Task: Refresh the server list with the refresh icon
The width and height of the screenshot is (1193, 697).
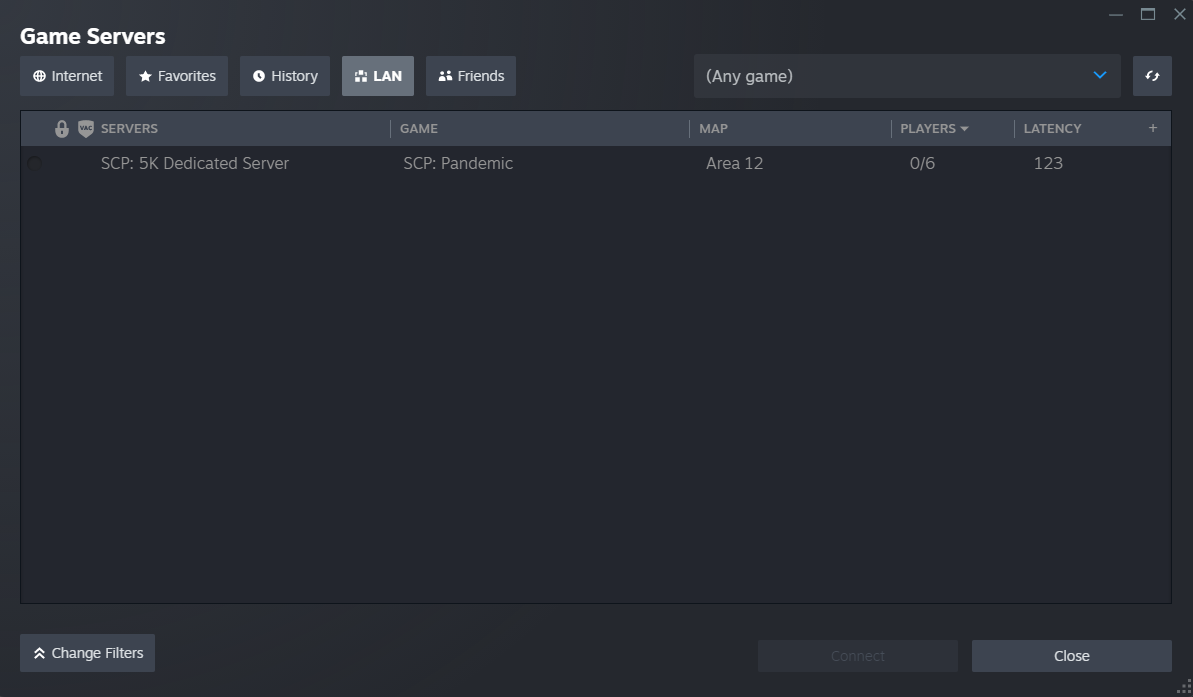Action: coord(1152,76)
